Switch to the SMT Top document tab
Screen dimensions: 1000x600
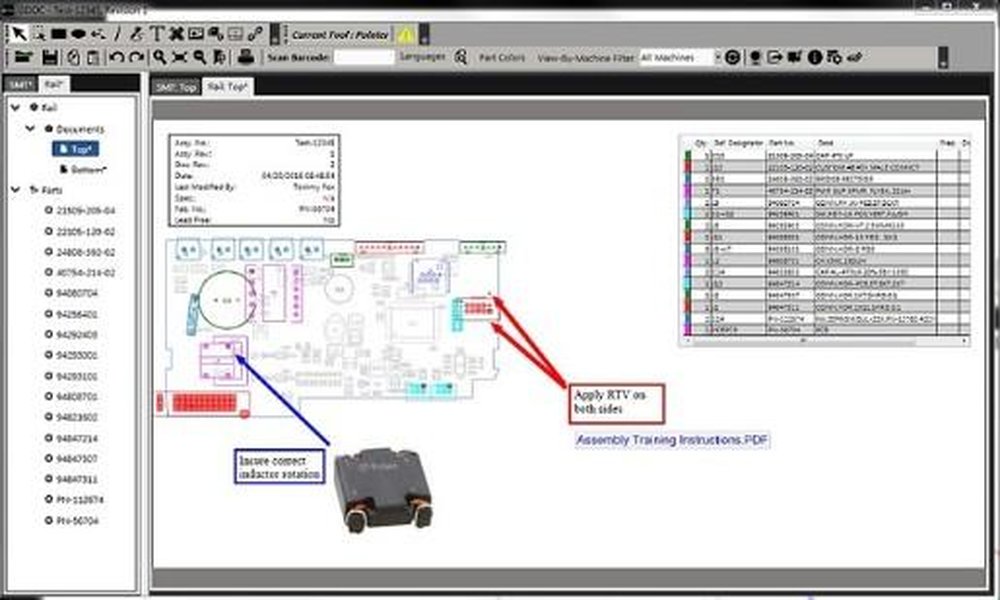tap(174, 87)
